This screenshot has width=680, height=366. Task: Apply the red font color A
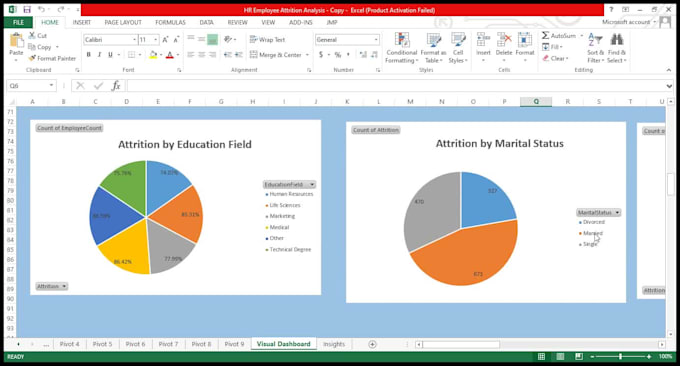point(170,55)
